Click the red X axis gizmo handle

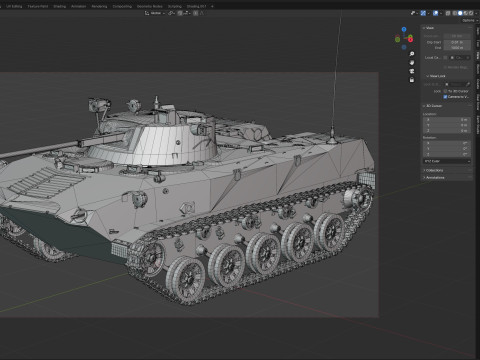coord(410,40)
